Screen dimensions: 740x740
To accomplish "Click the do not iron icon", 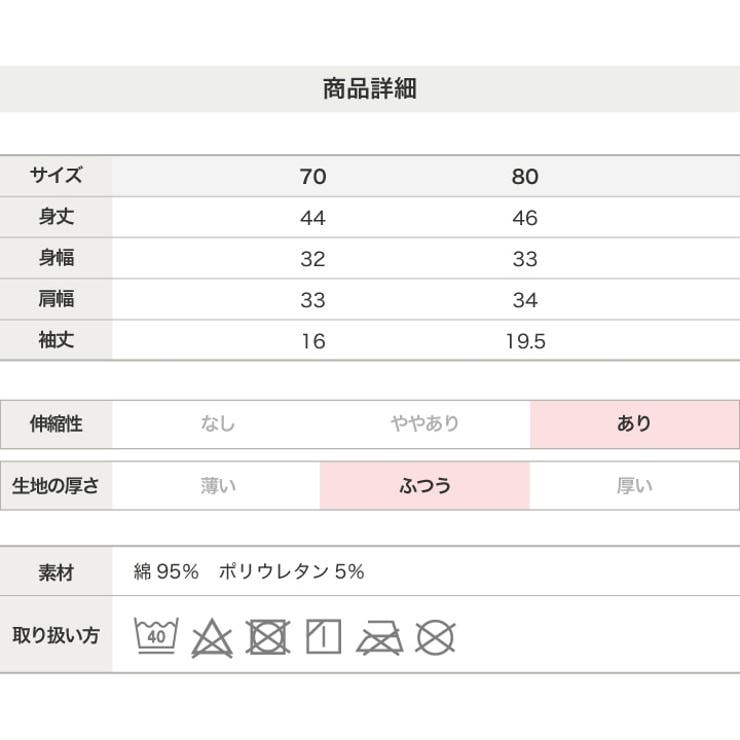I will click(x=380, y=636).
